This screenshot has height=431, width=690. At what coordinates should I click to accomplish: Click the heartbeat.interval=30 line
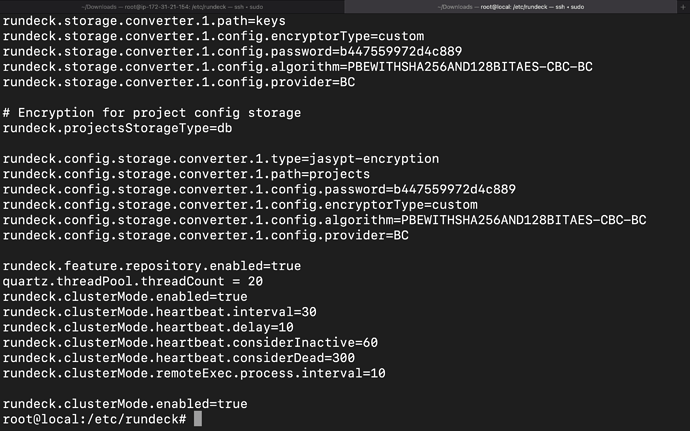click(160, 312)
